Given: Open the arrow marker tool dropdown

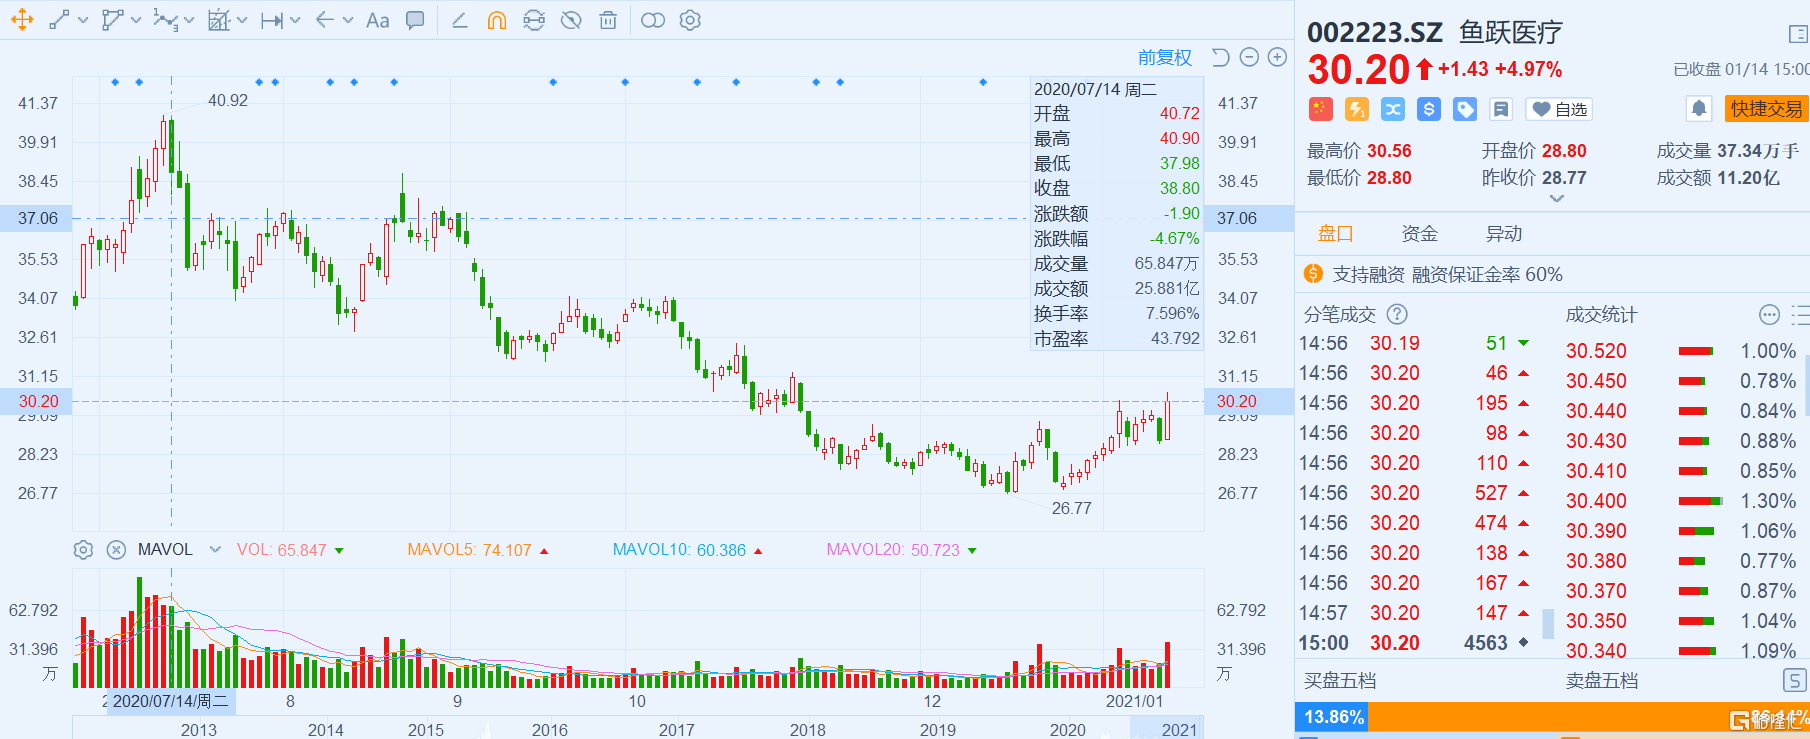Looking at the screenshot, I should [x=348, y=20].
